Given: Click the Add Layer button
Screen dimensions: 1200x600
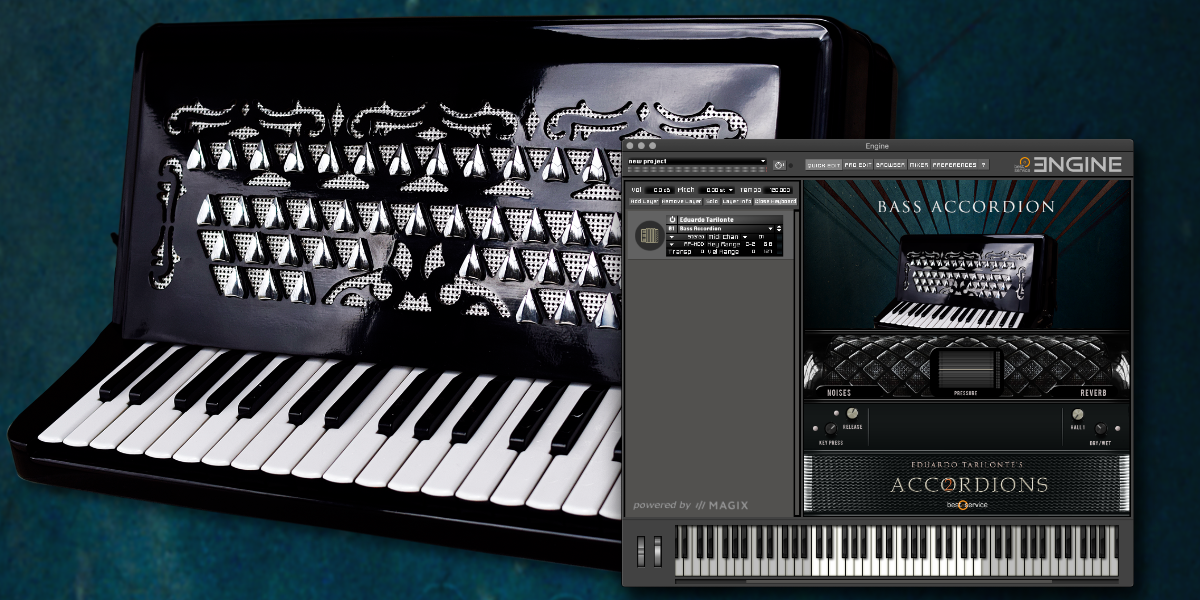Looking at the screenshot, I should 643,201.
